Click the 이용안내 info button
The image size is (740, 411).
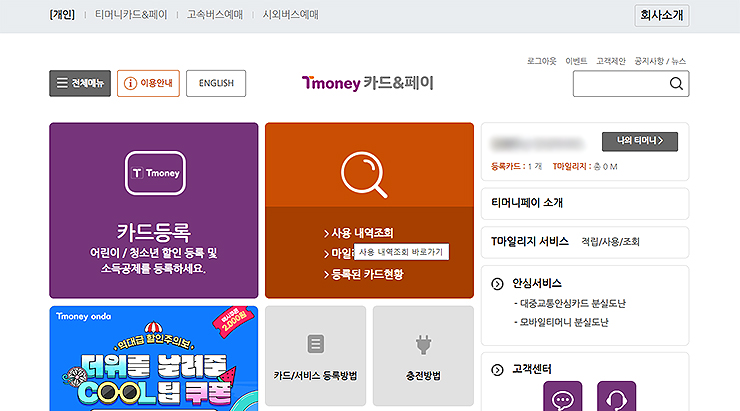[x=148, y=84]
